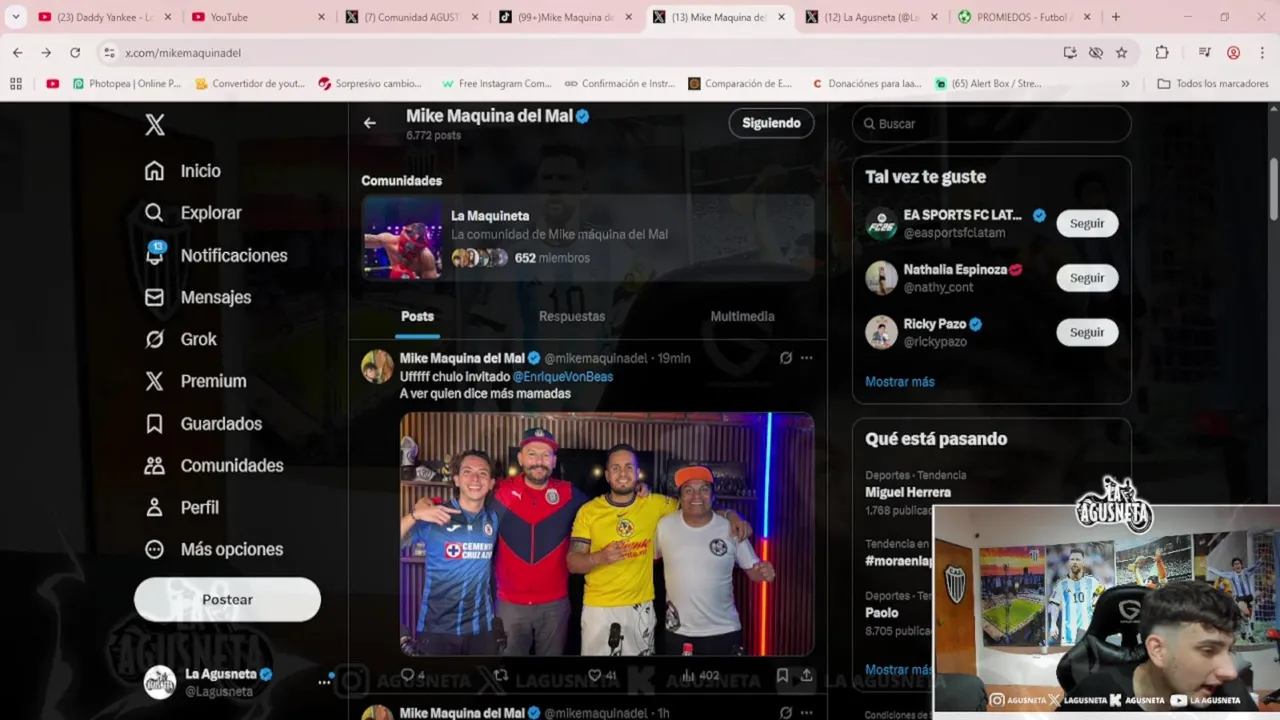Open Mensajes envelope in sidebar
This screenshot has height=720, width=1280.
[197, 297]
